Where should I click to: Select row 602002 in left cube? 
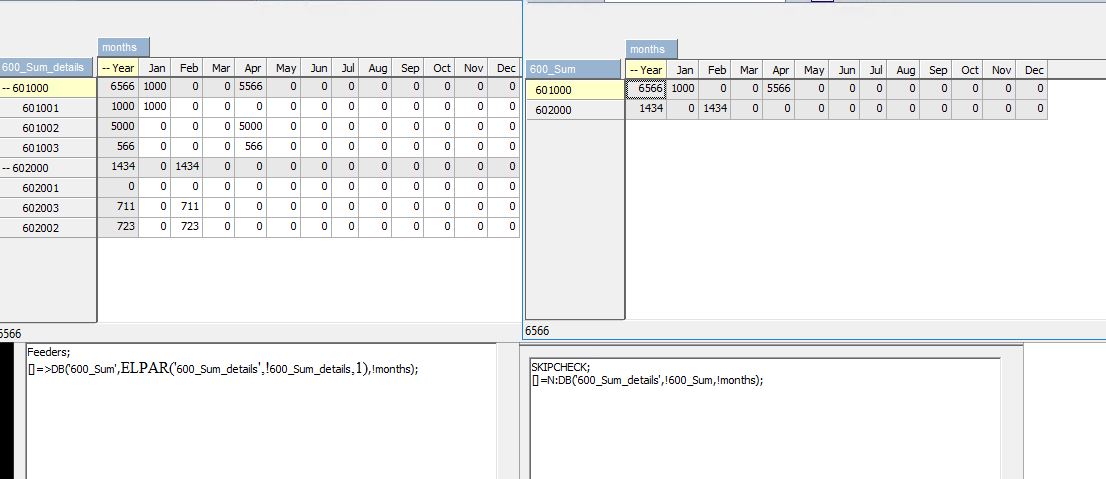pos(41,228)
